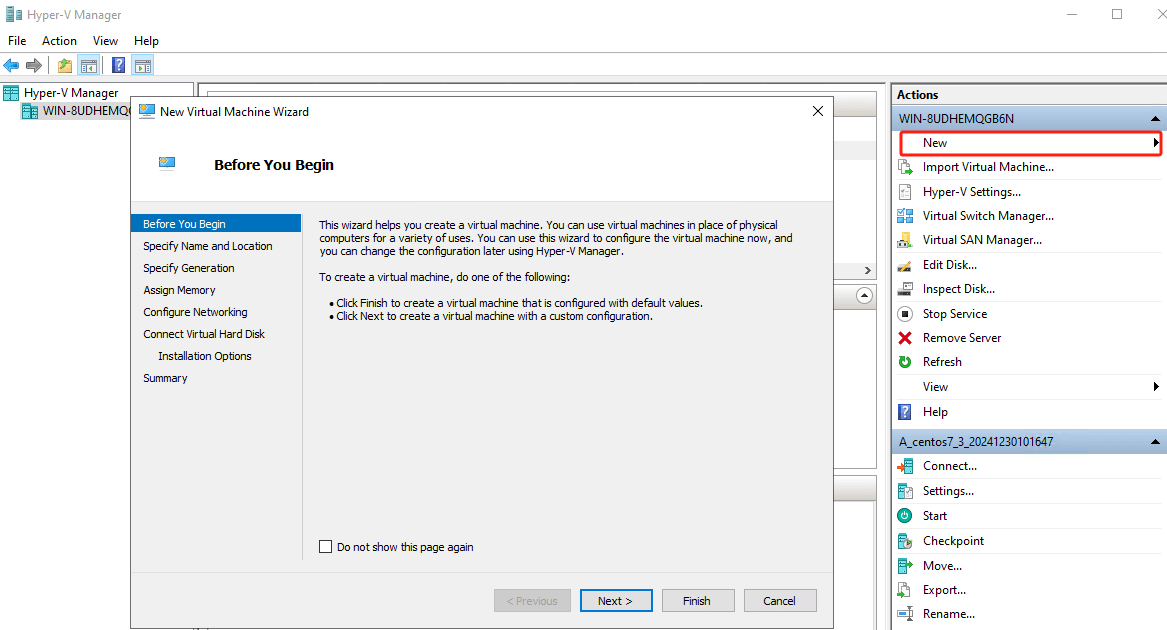Go to Specify Name and Location step

(208, 246)
